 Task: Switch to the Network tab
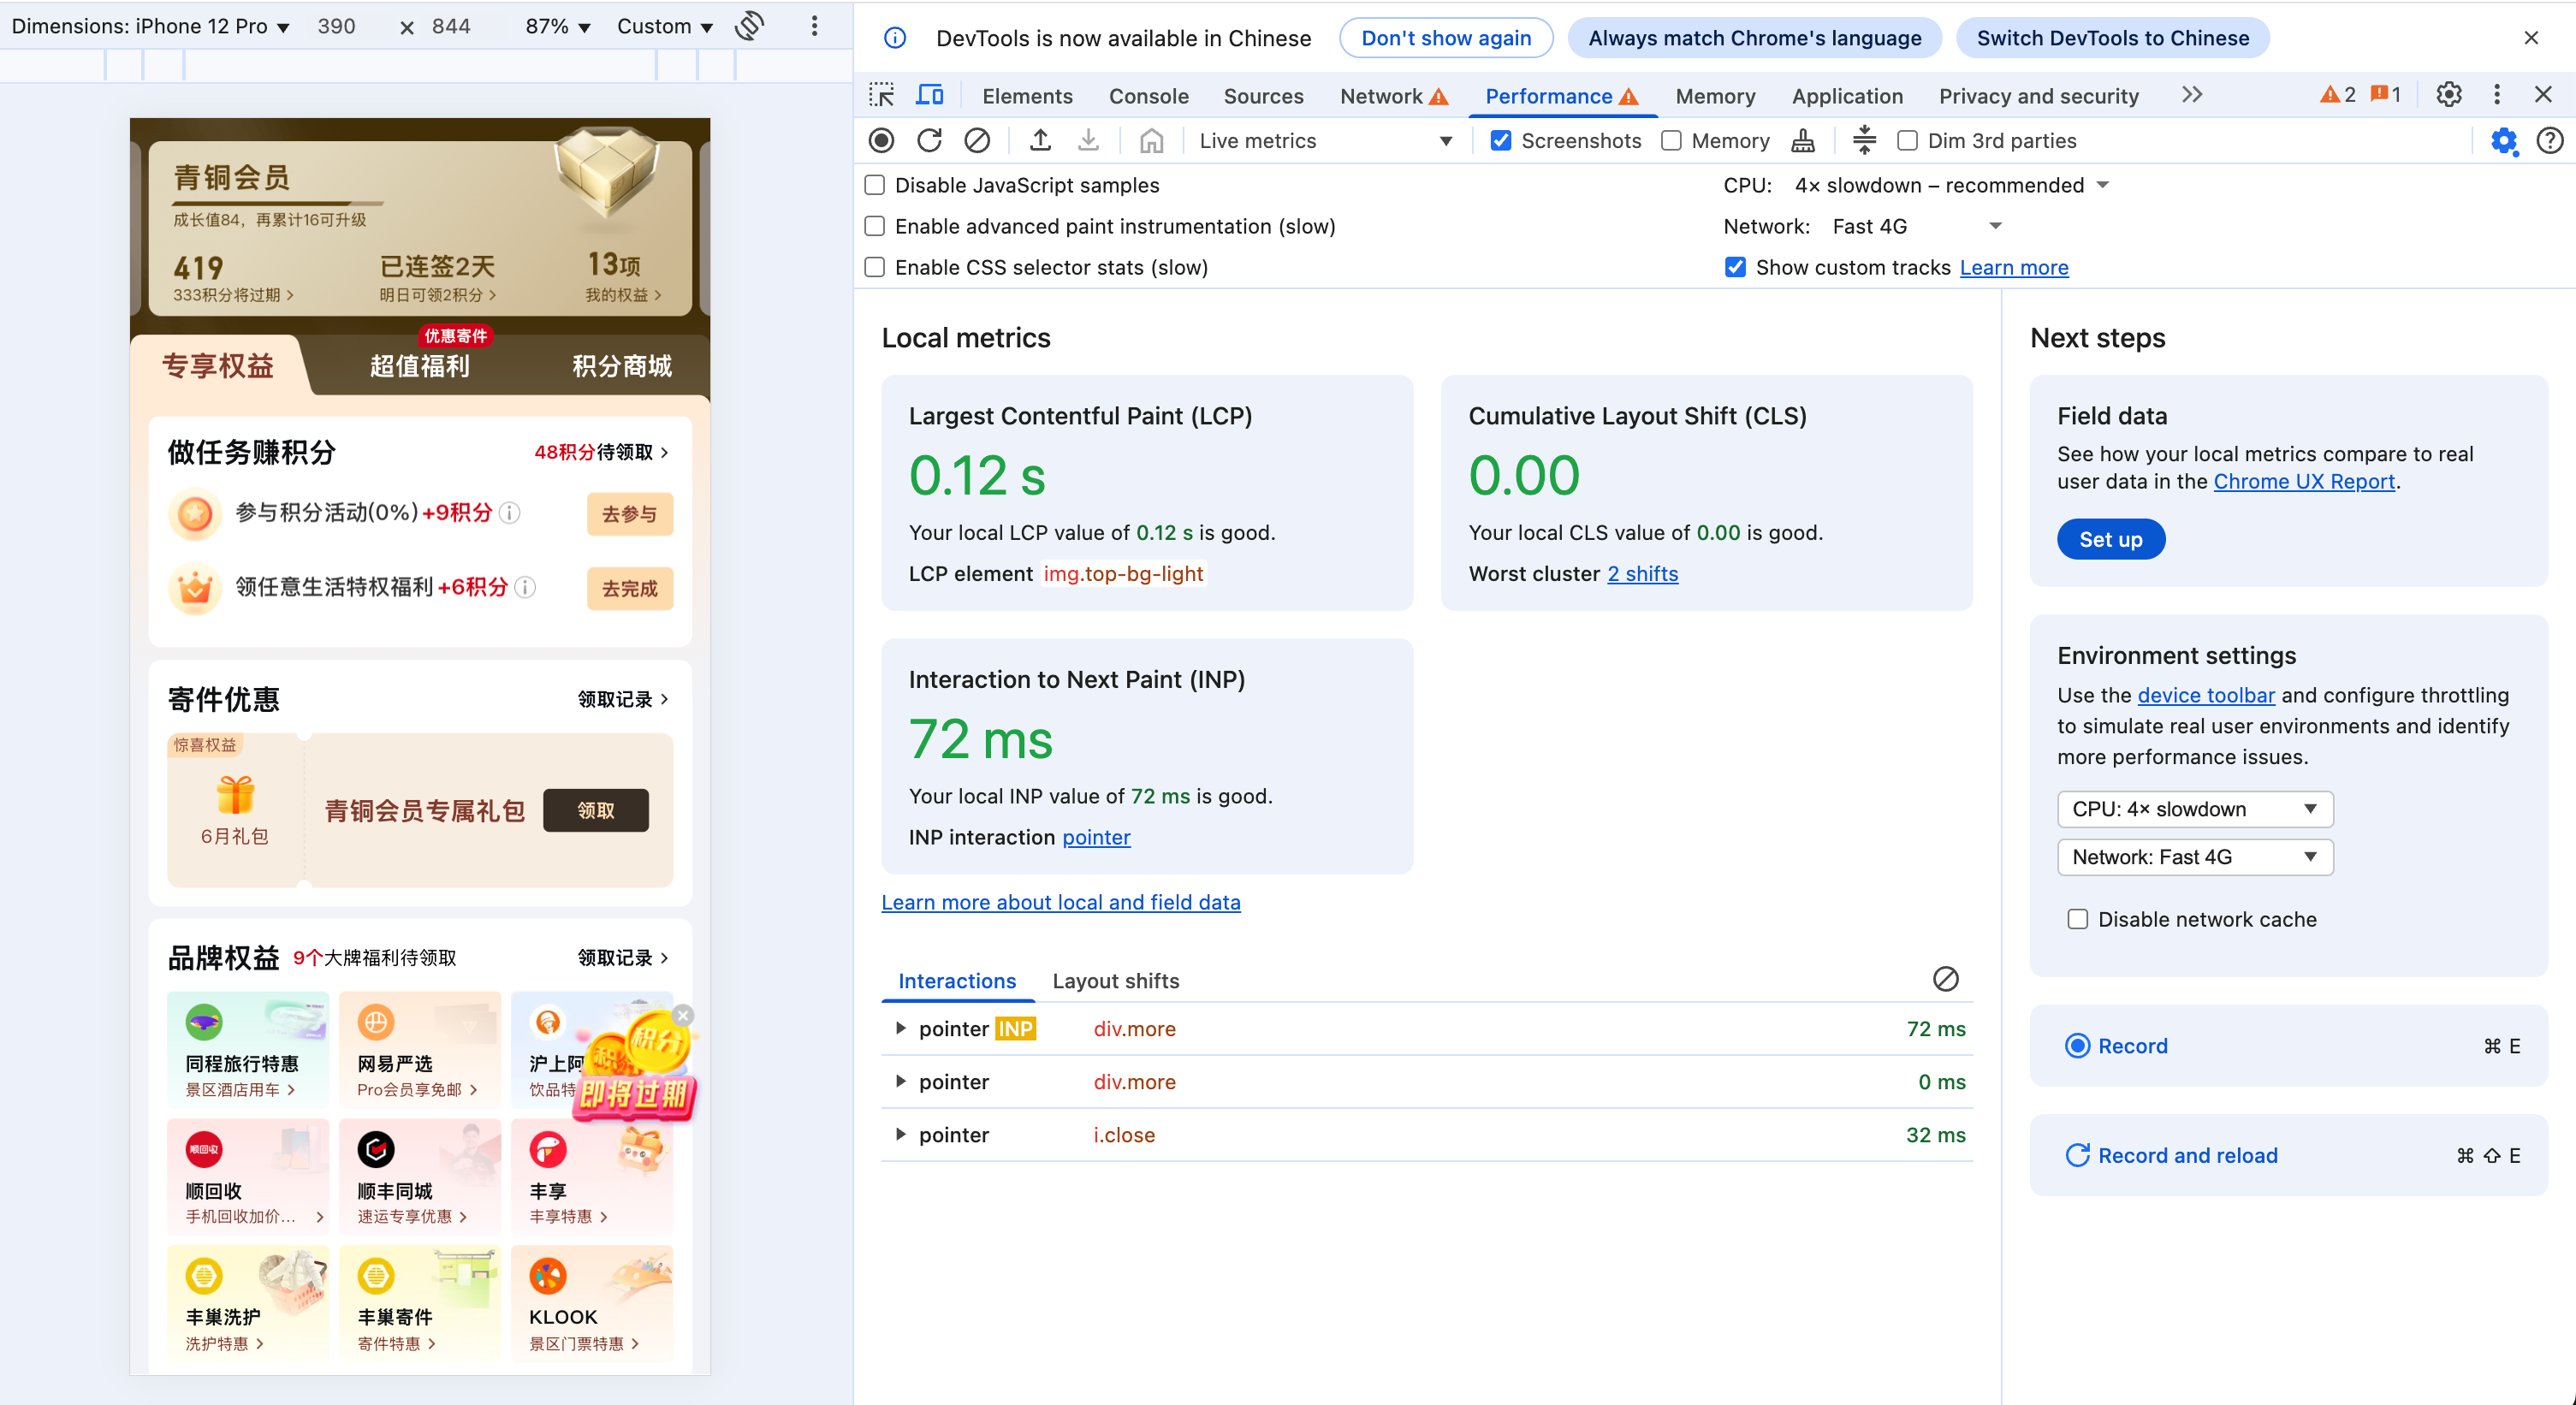coord(1381,96)
